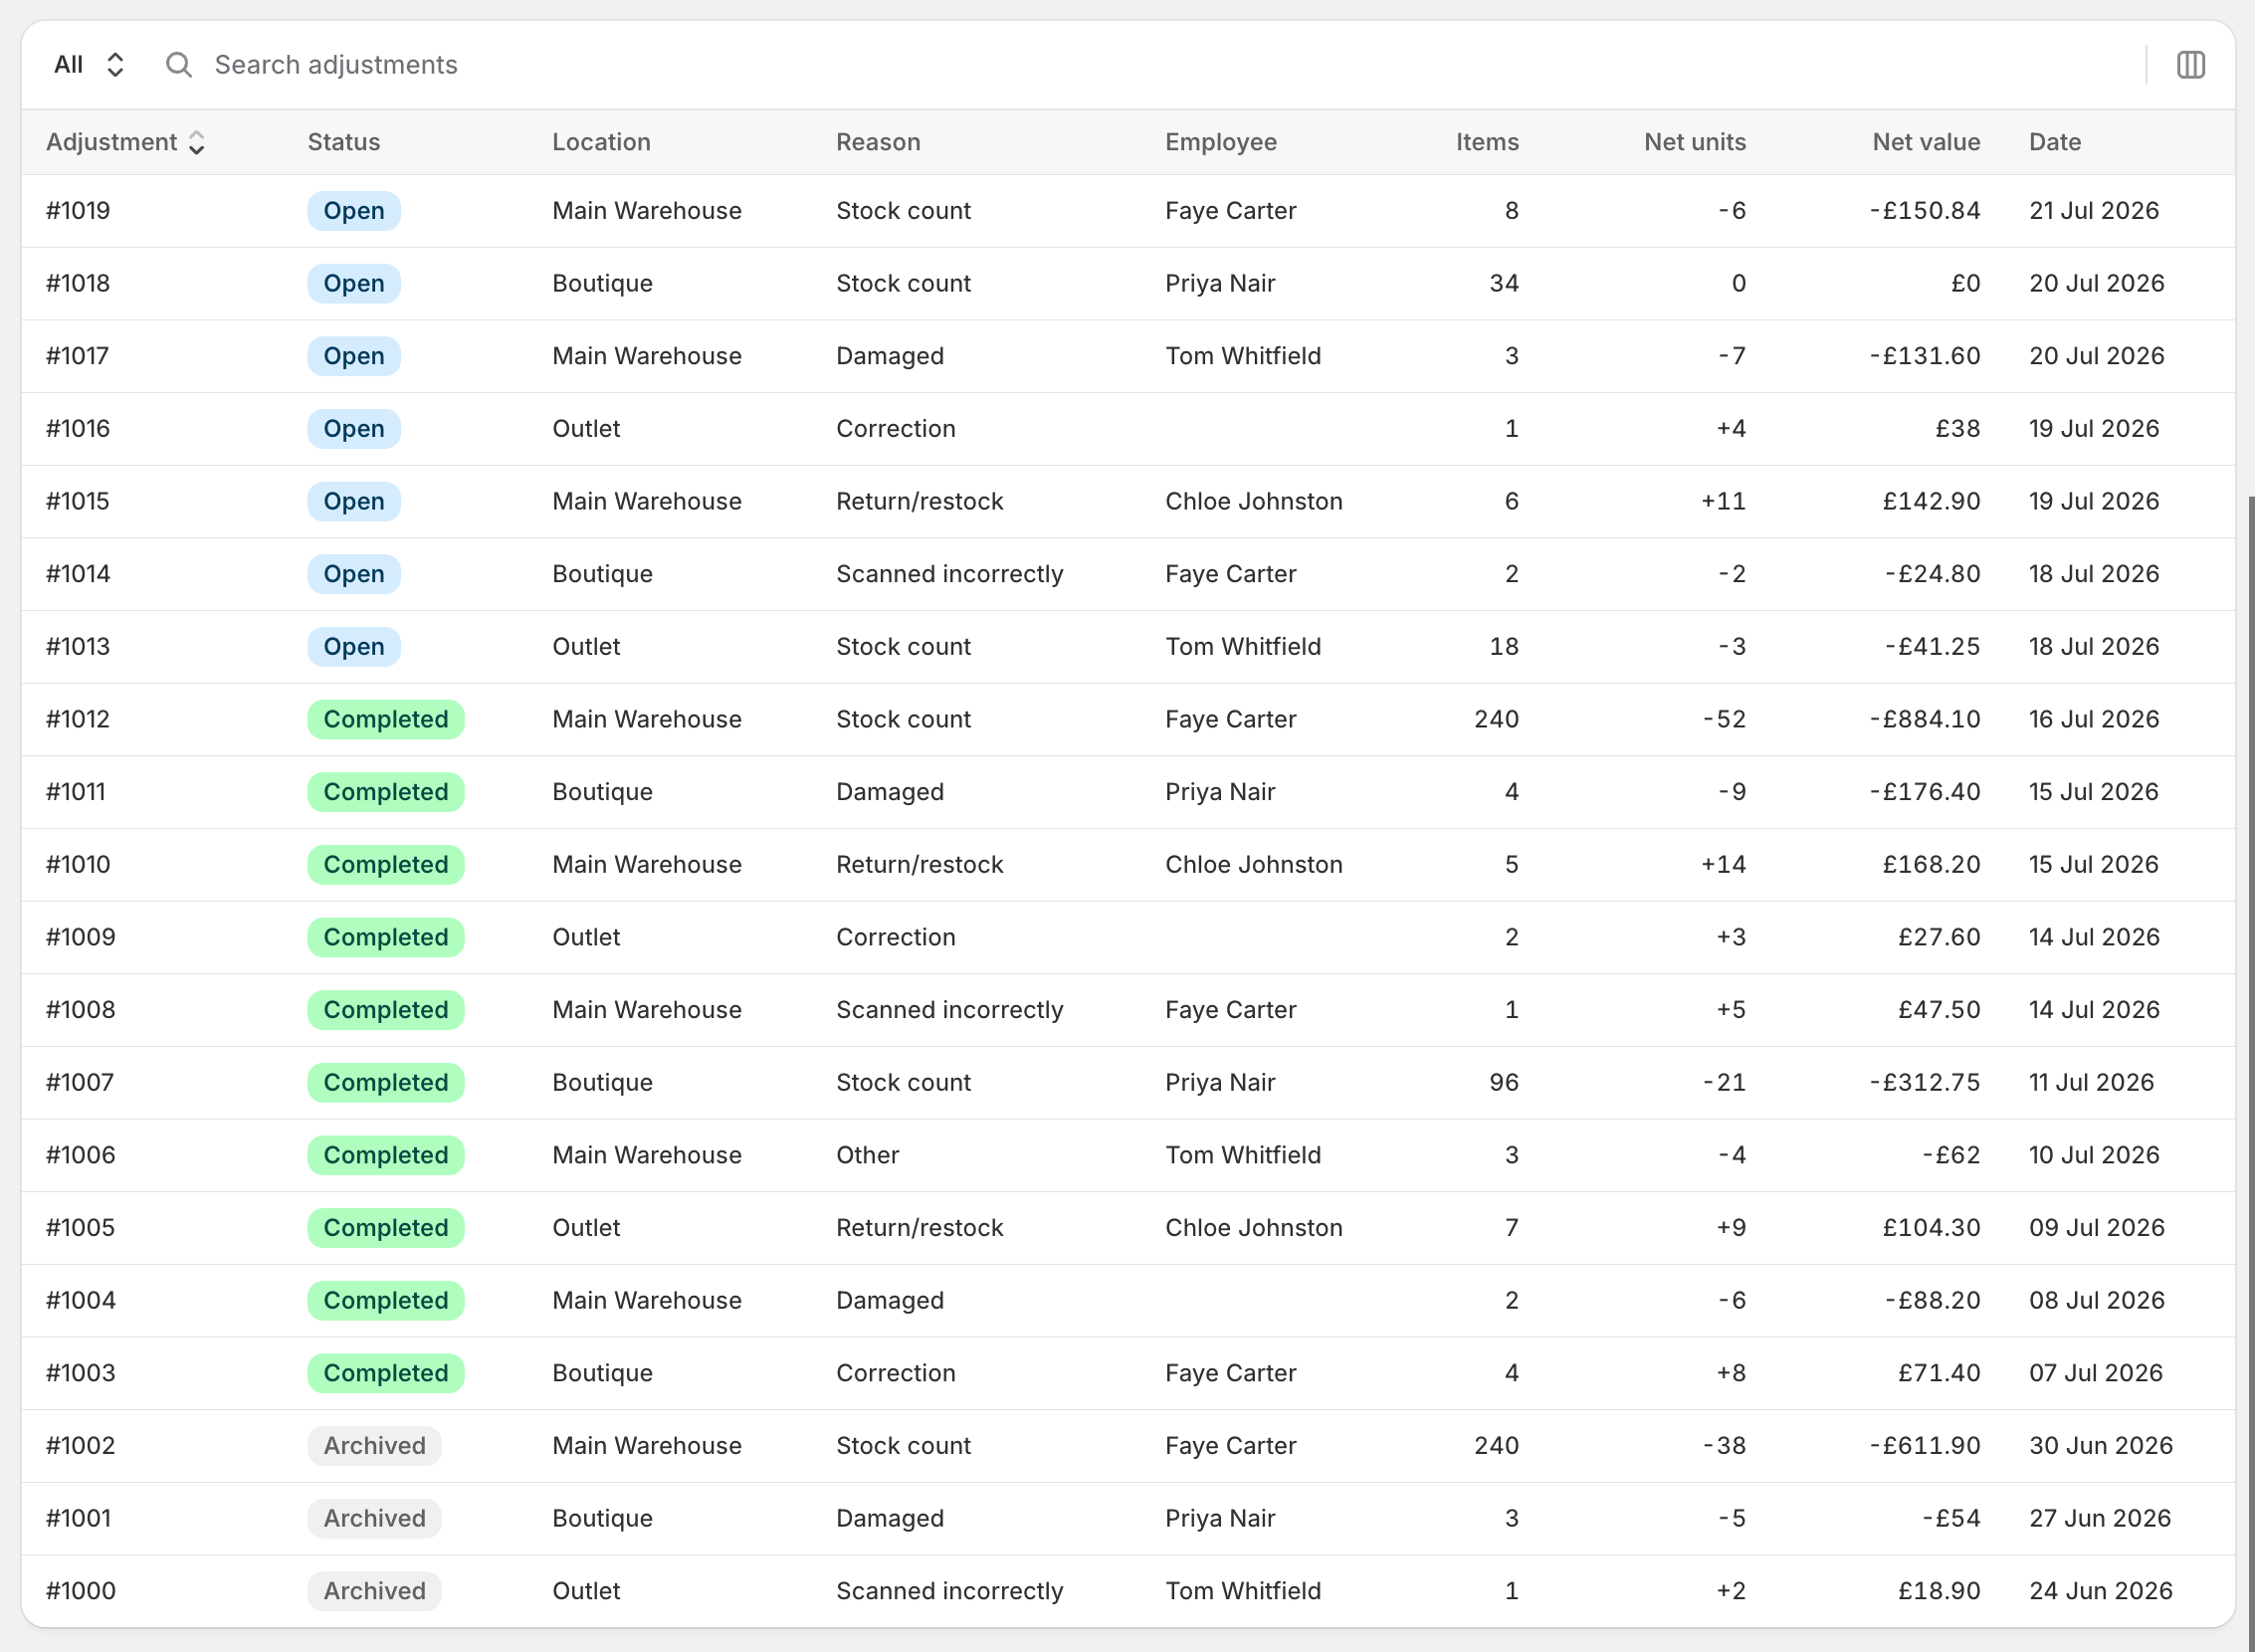
Task: Click net value -£312.75
Action: click(x=1925, y=1083)
